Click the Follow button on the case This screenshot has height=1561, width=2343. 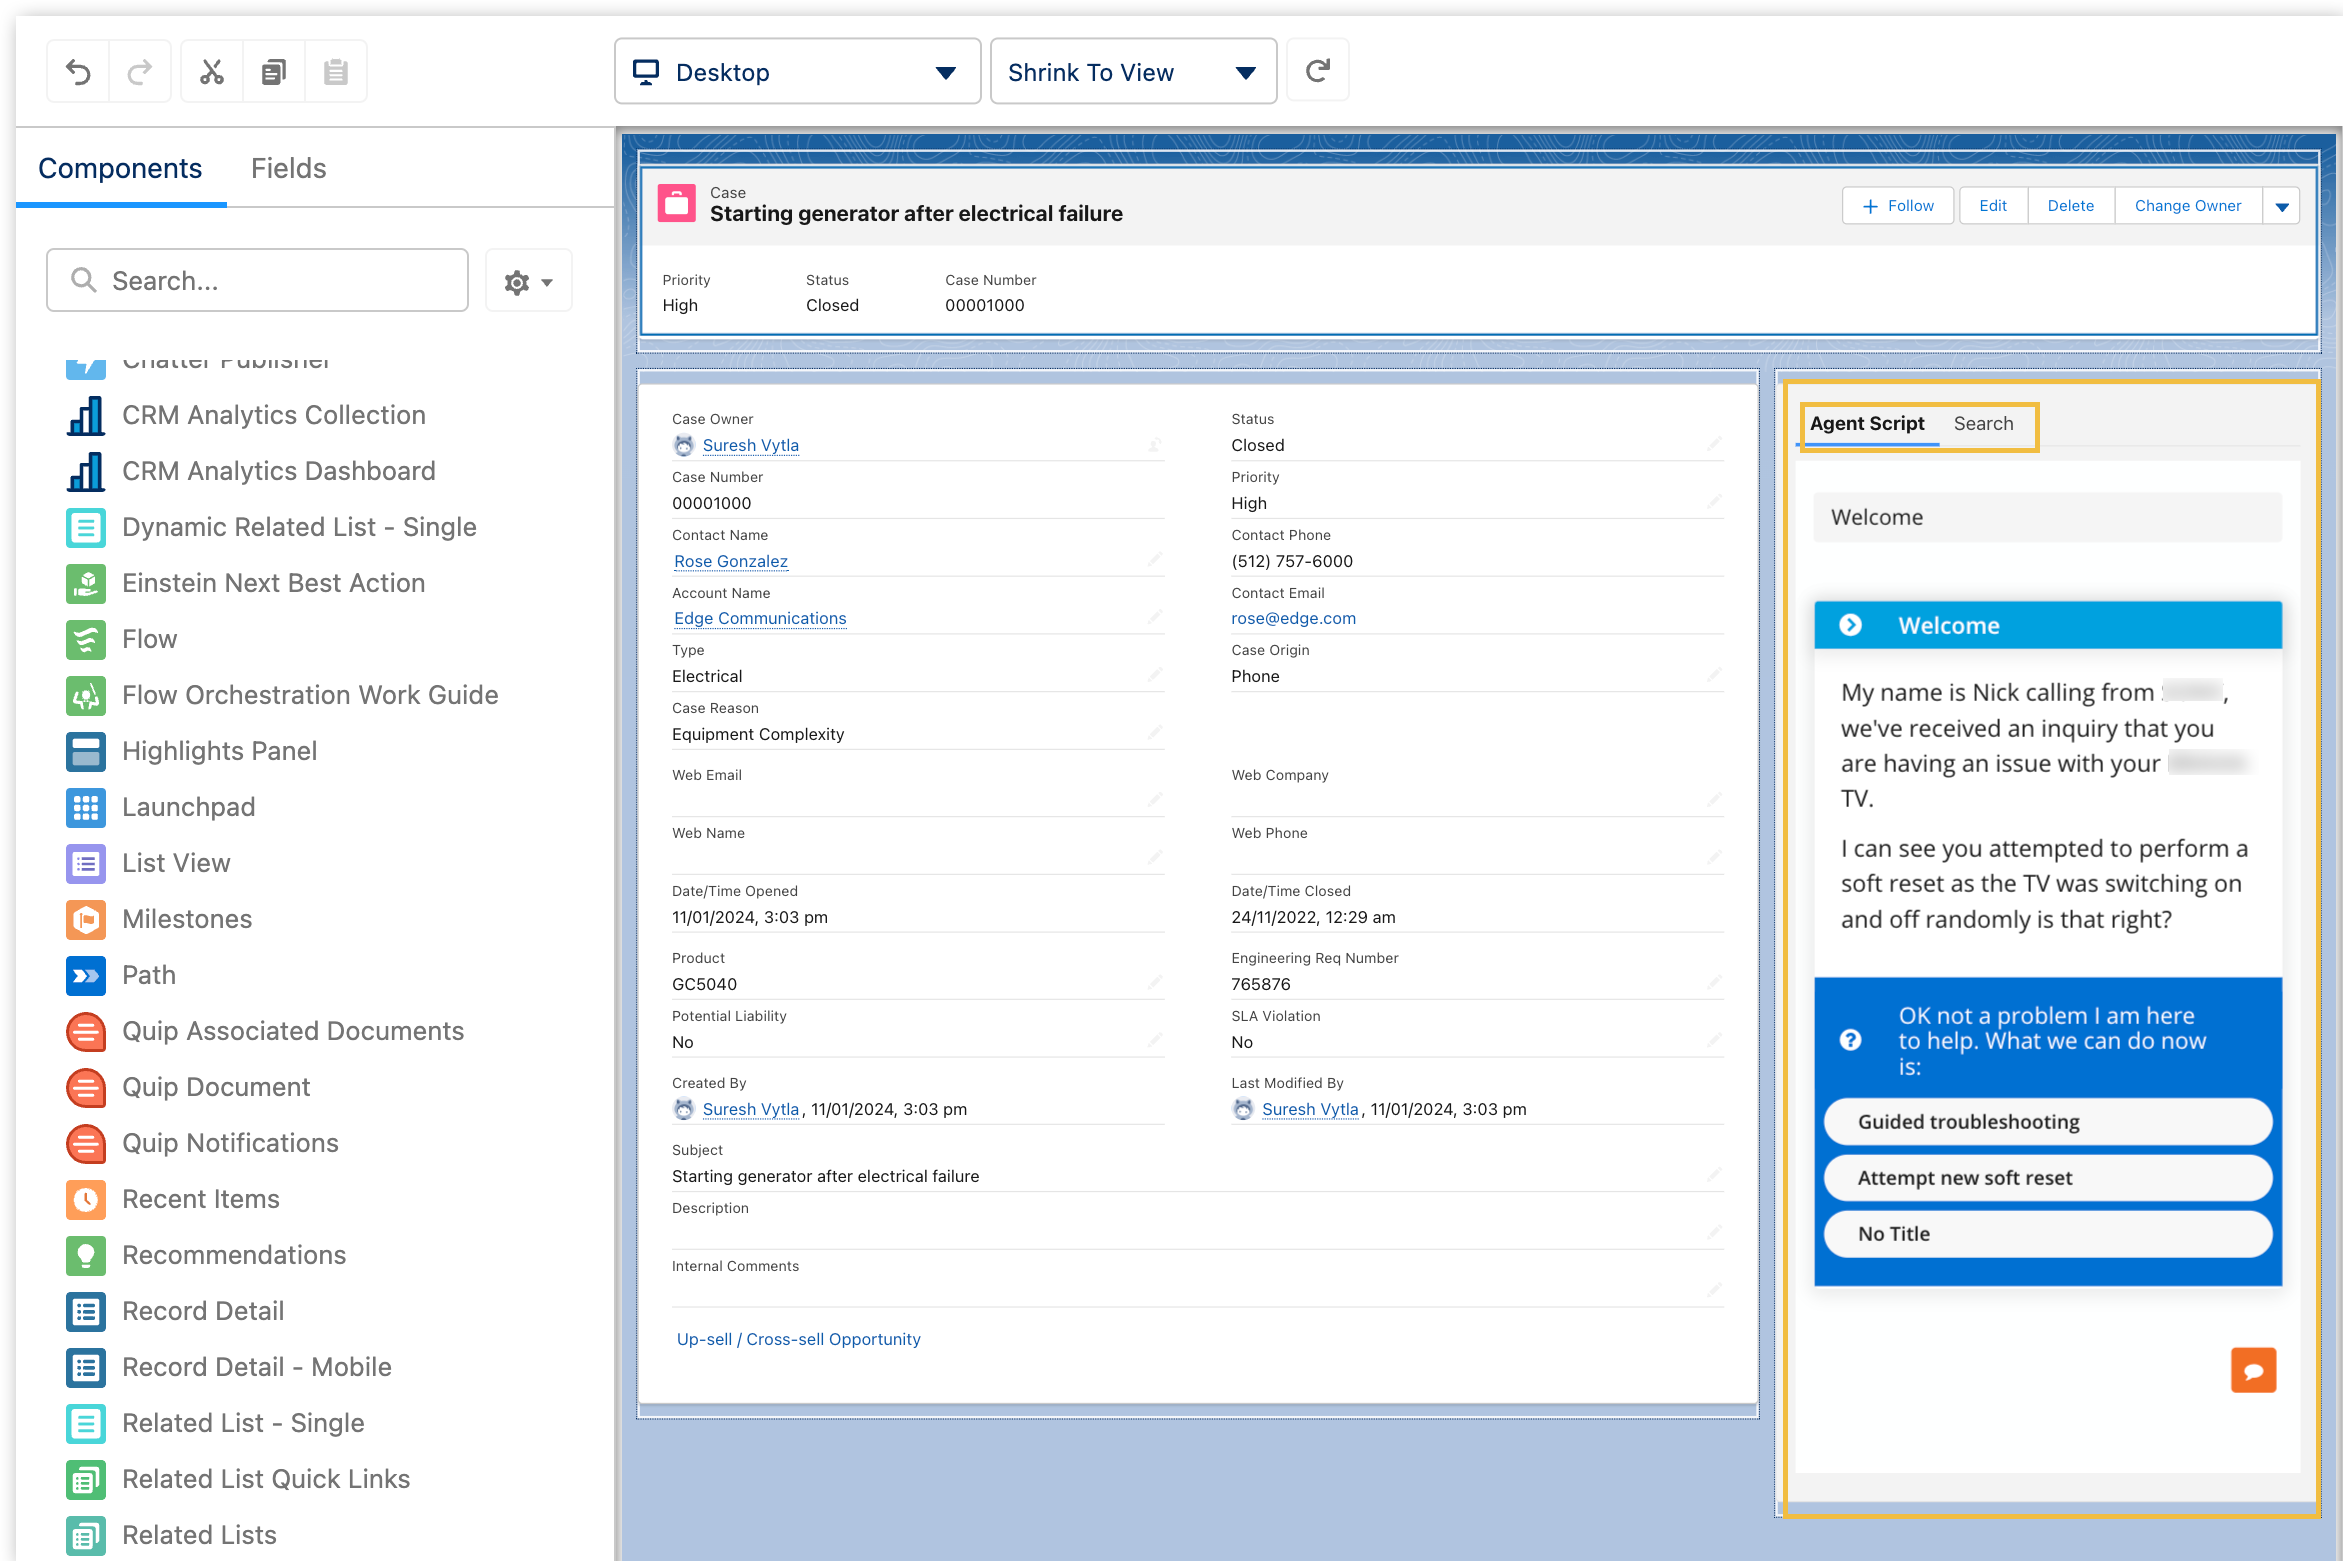pos(1897,205)
